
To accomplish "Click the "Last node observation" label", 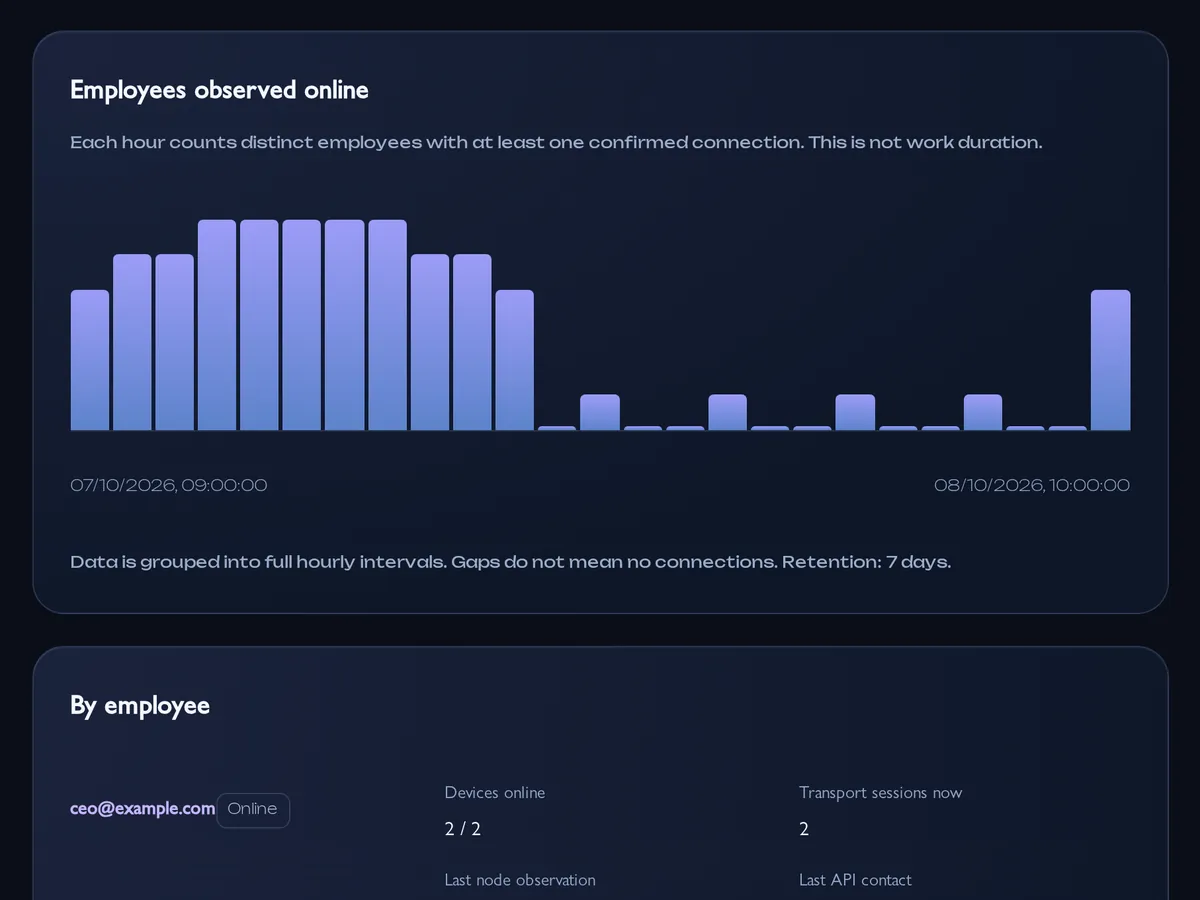I will [520, 880].
